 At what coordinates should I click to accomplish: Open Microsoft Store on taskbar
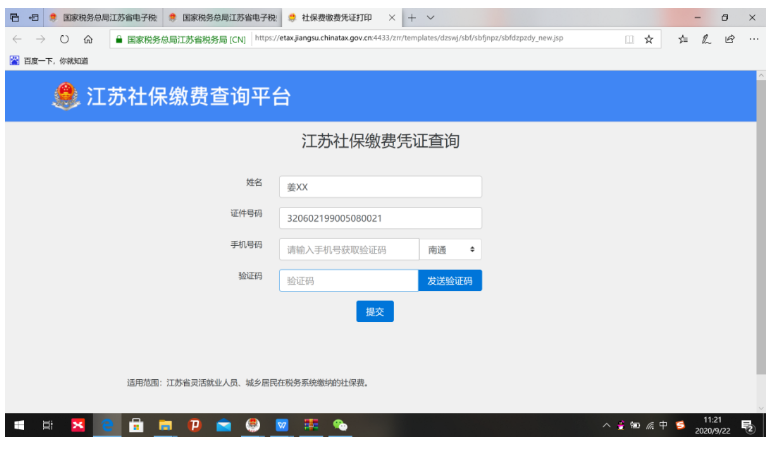pyautogui.click(x=136, y=425)
